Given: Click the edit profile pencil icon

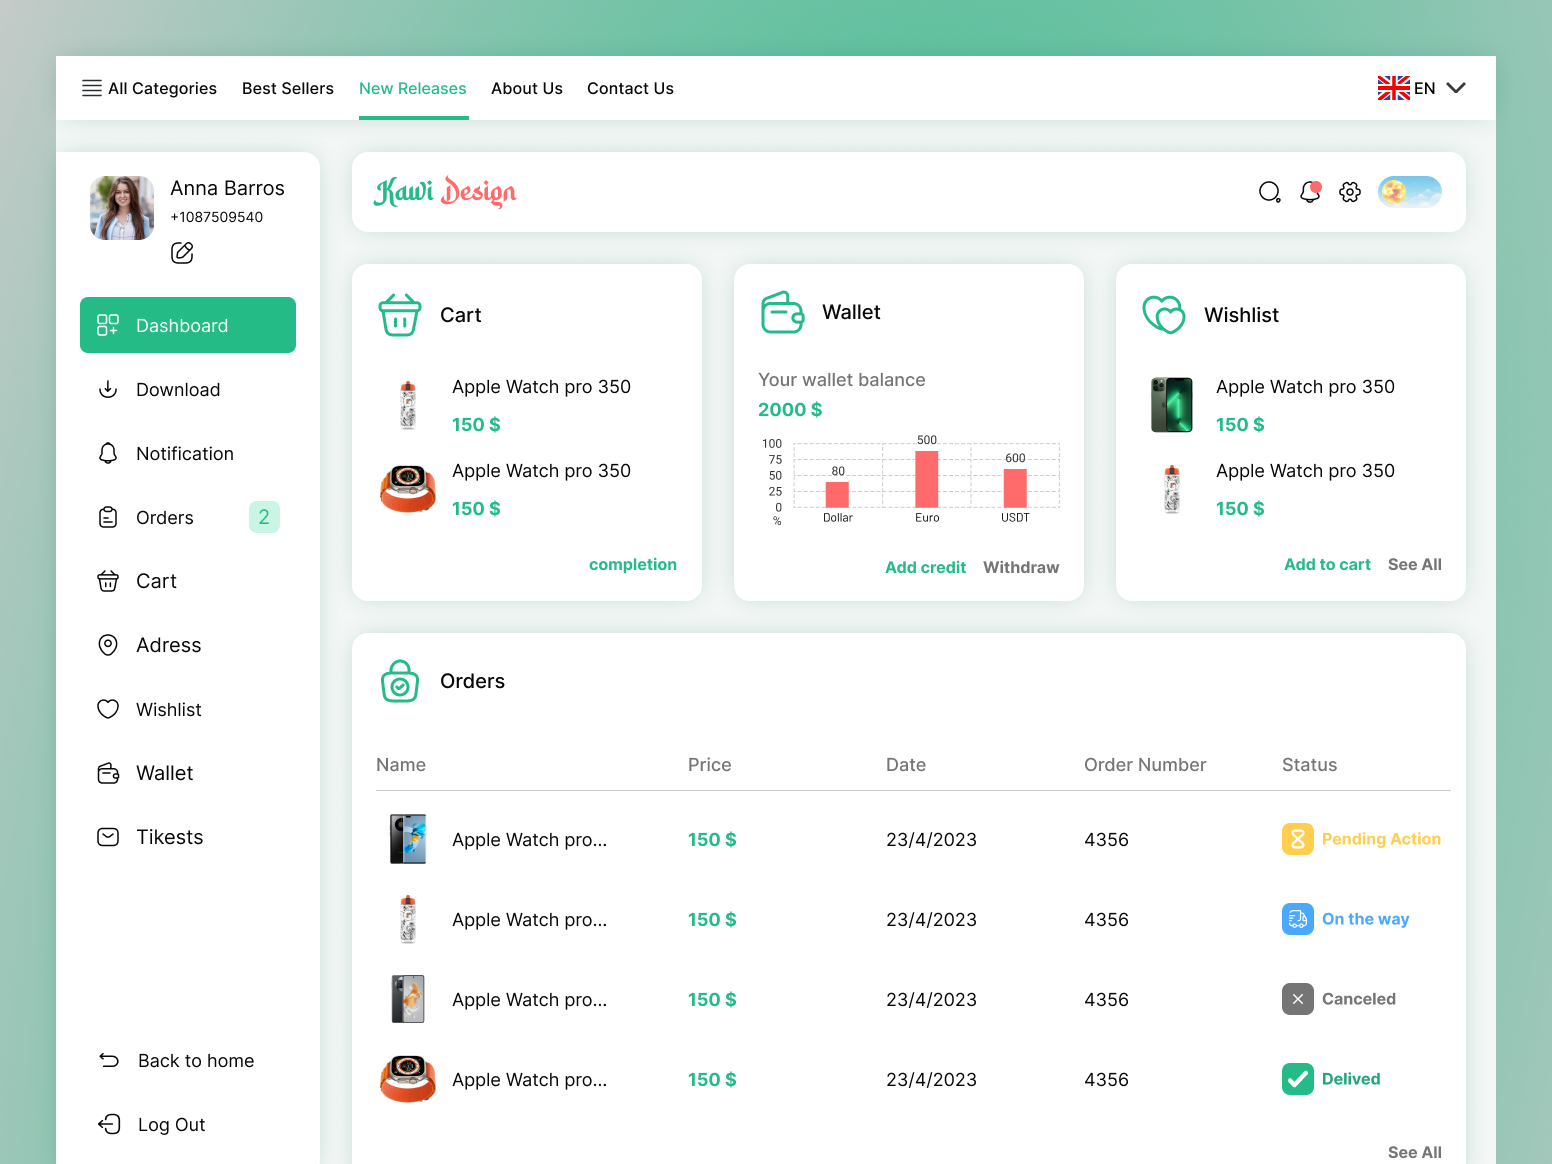Looking at the screenshot, I should (182, 253).
